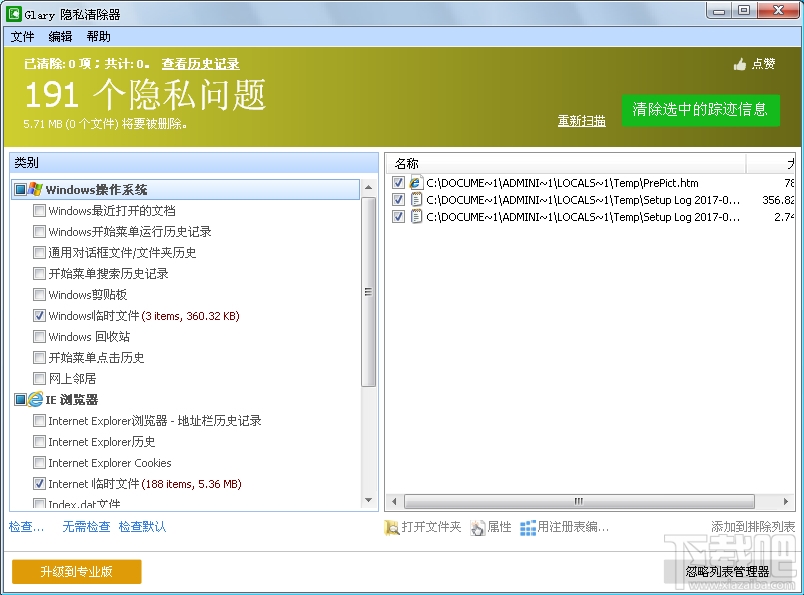This screenshot has width=804, height=595.
Task: Click the thumbs-up 点赞 icon
Action: pyautogui.click(x=739, y=64)
